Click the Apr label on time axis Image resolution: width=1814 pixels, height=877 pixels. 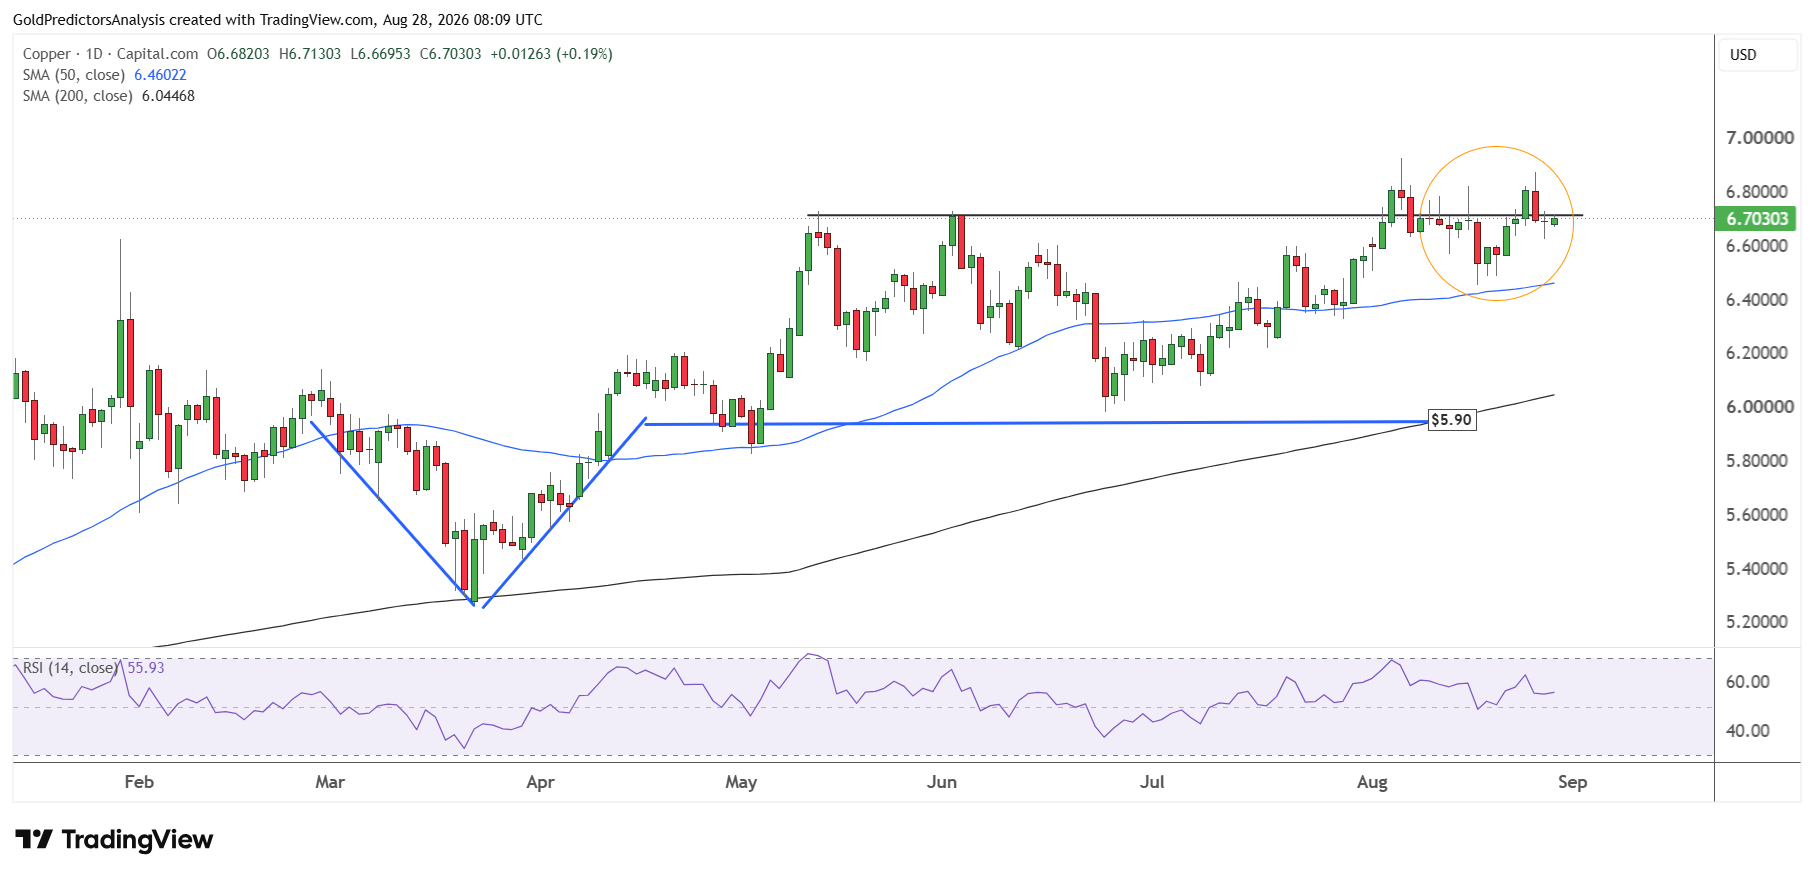coord(540,782)
